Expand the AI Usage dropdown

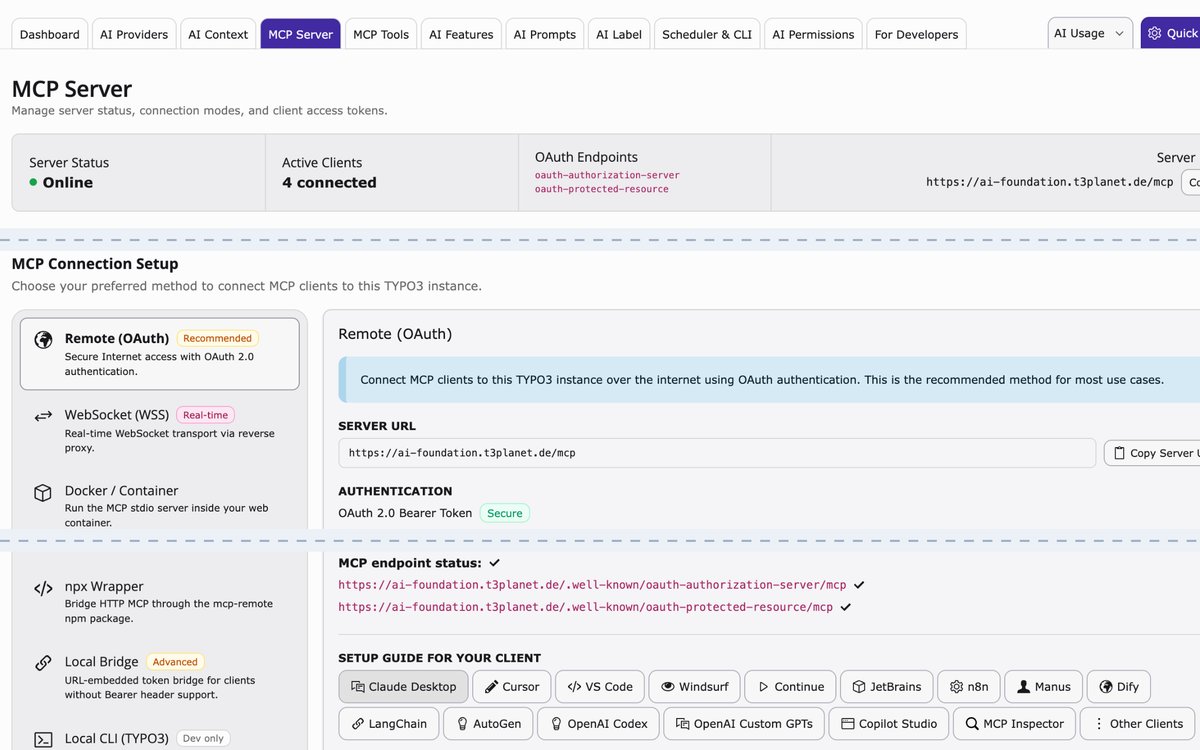(1090, 33)
